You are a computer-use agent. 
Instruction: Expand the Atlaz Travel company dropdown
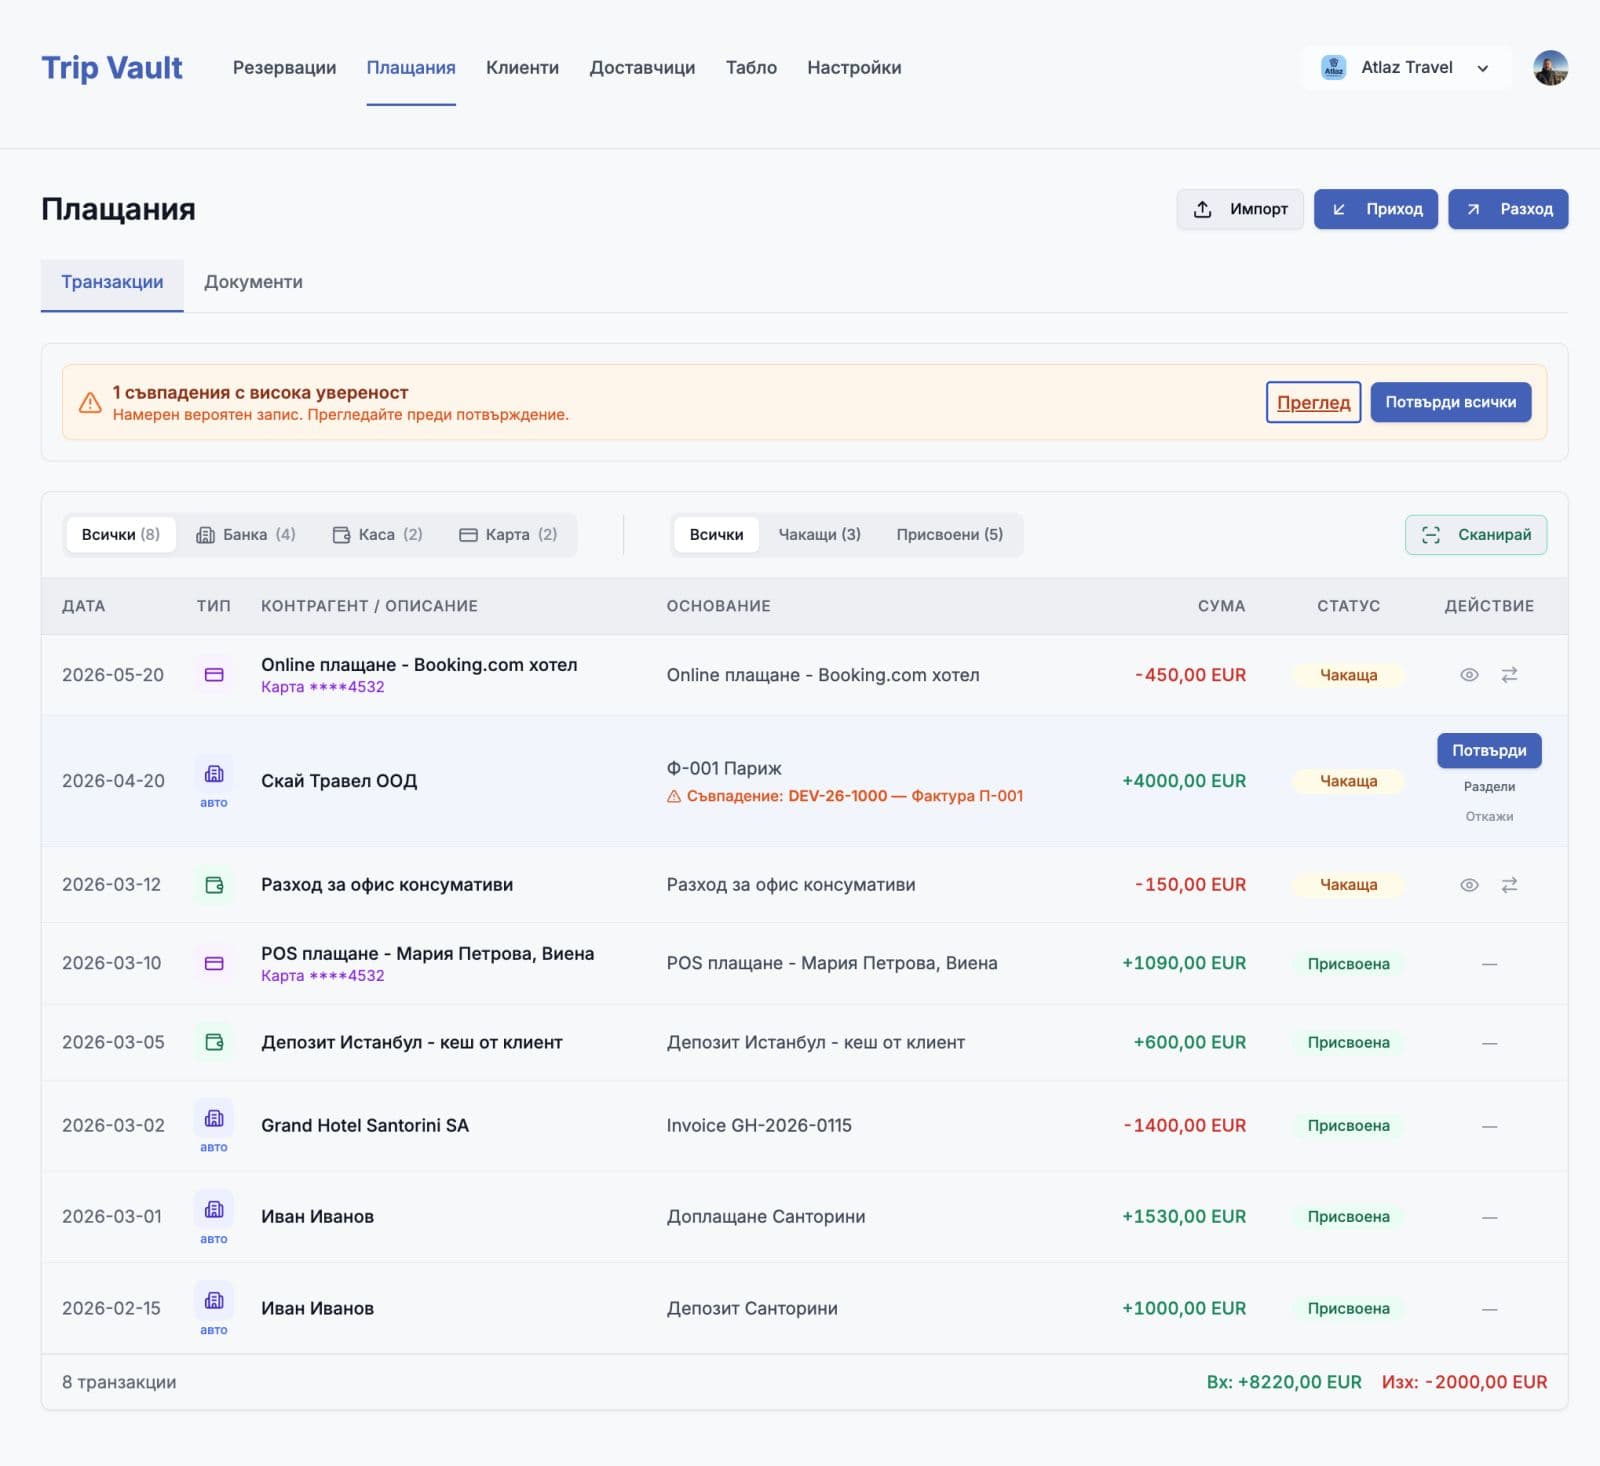pos(1406,67)
